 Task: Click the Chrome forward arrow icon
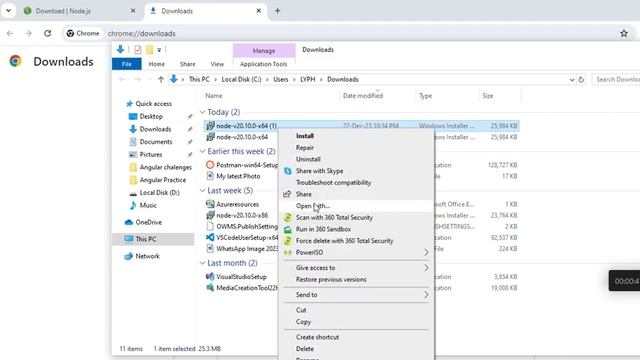click(x=28, y=33)
